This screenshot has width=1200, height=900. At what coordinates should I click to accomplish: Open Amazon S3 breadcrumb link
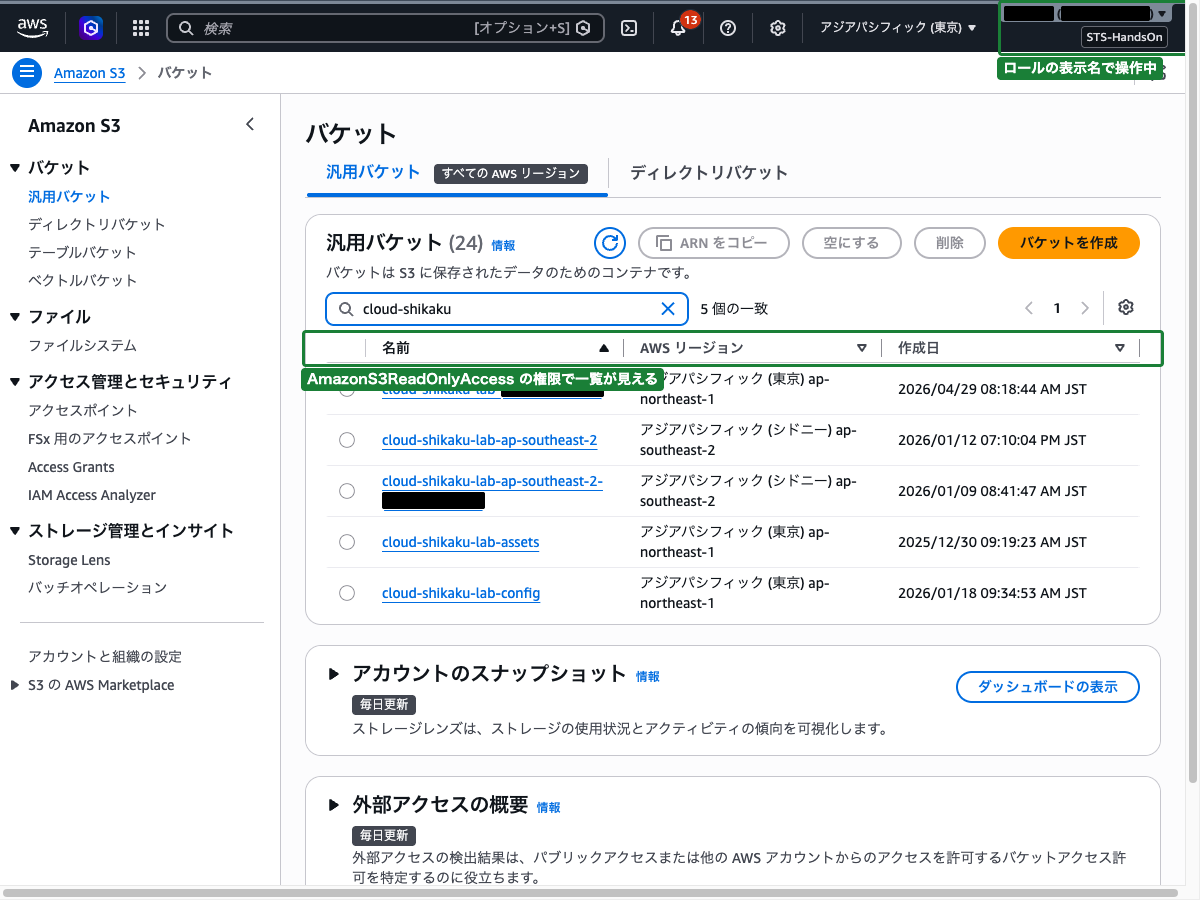coord(90,73)
